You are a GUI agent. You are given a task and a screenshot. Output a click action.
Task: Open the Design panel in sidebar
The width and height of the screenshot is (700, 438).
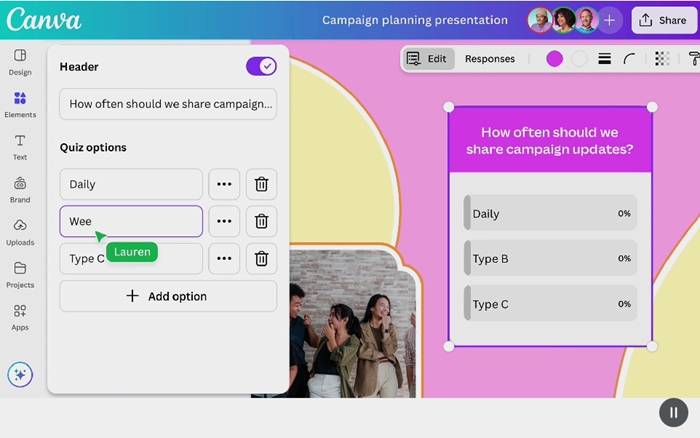point(20,61)
